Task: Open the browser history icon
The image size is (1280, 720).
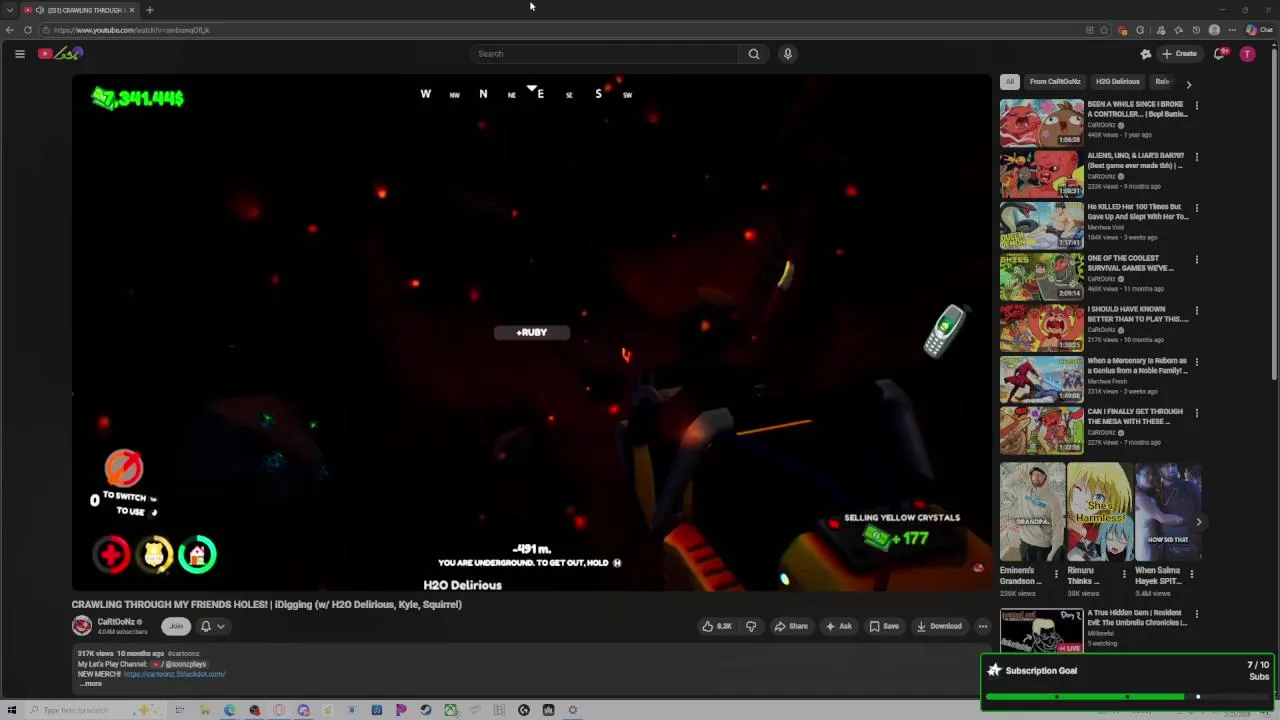Action: pyautogui.click(x=1196, y=30)
